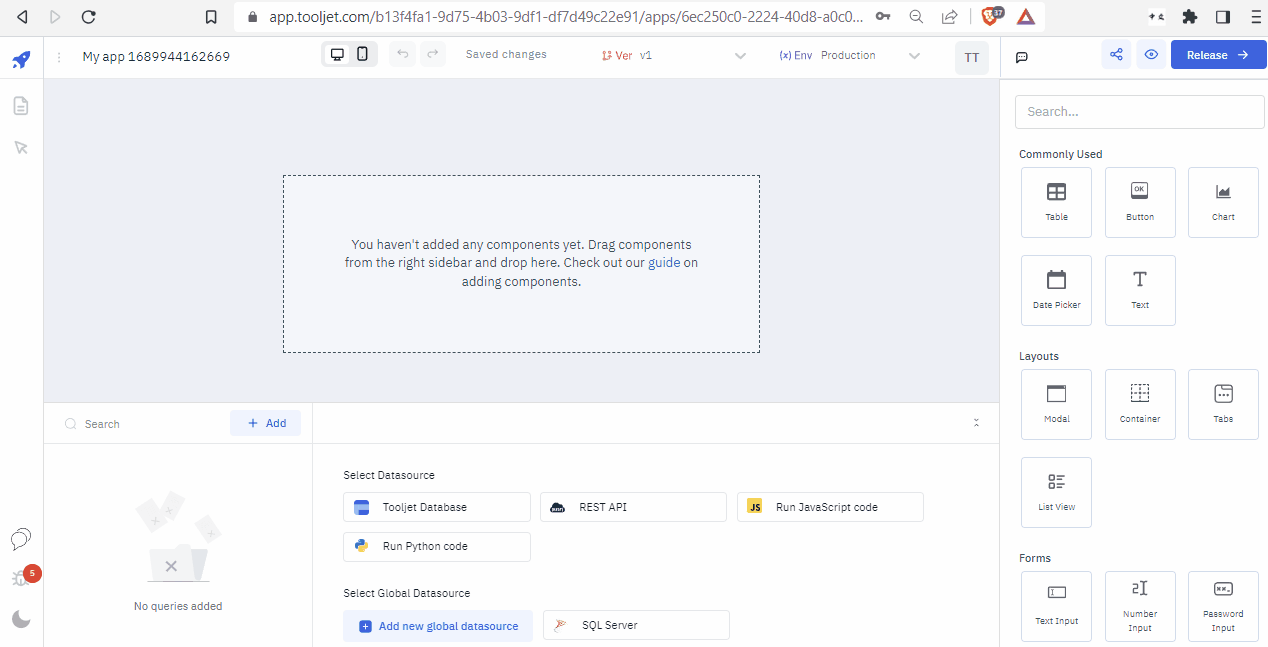The image size is (1268, 647).
Task: Collapse the query panel
Action: tap(976, 423)
